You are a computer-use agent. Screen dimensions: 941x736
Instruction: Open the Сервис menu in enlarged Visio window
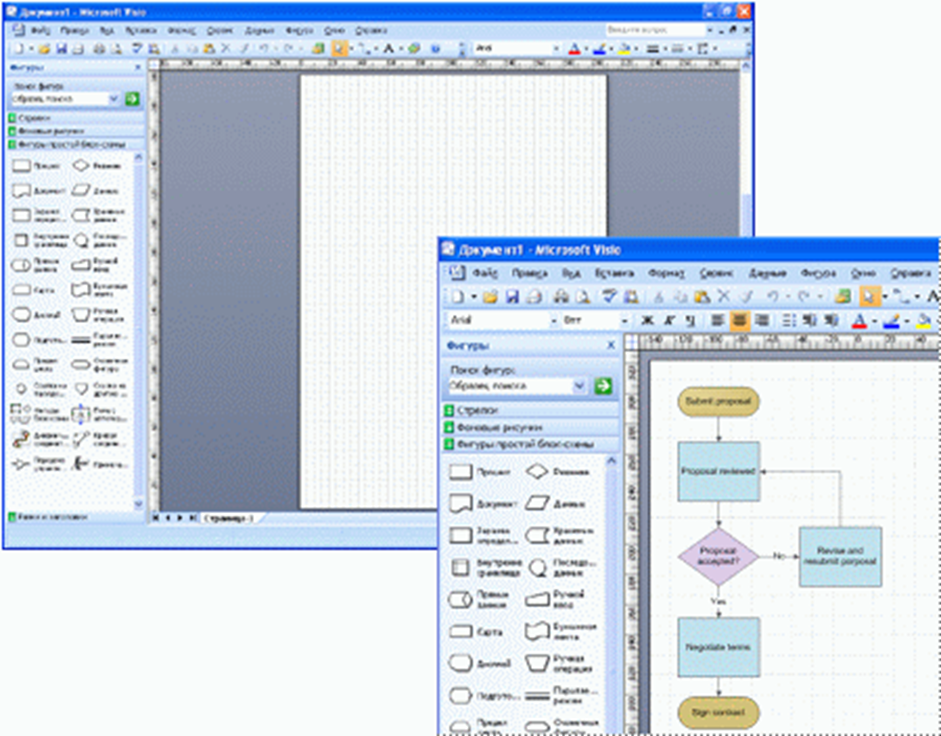tap(716, 273)
